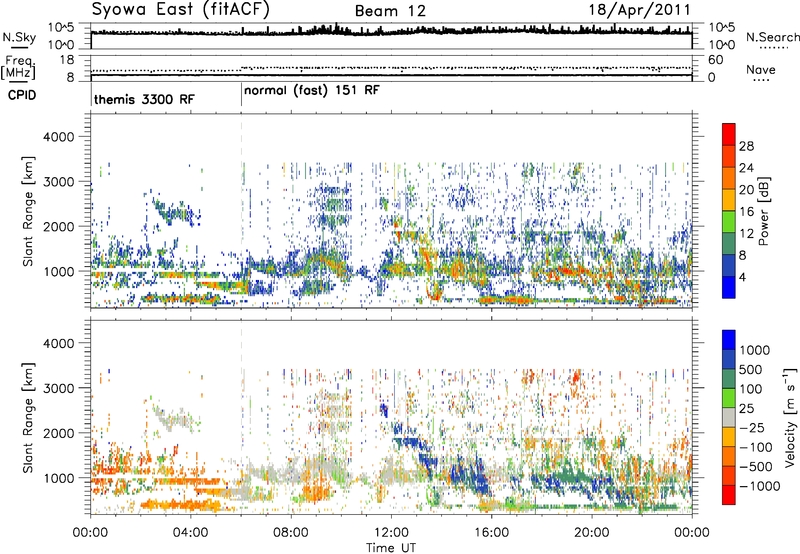Click the 'Time UT' axis title
This screenshot has width=800, height=554.
[x=391, y=548]
